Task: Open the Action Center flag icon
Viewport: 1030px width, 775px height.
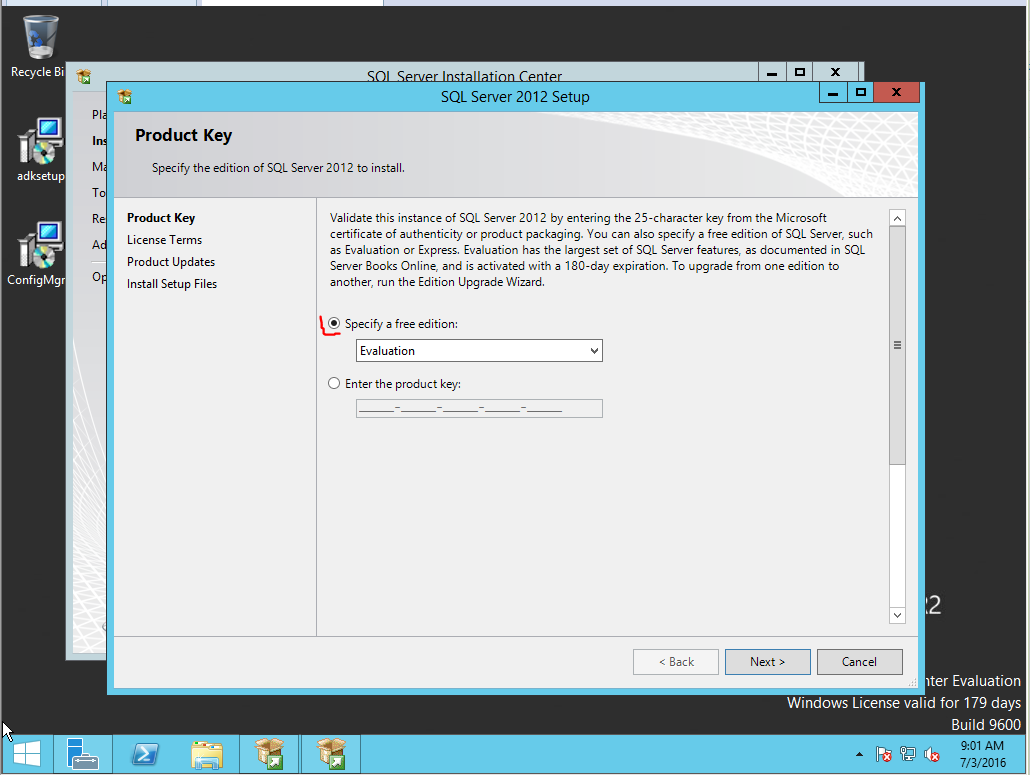Action: click(x=884, y=755)
